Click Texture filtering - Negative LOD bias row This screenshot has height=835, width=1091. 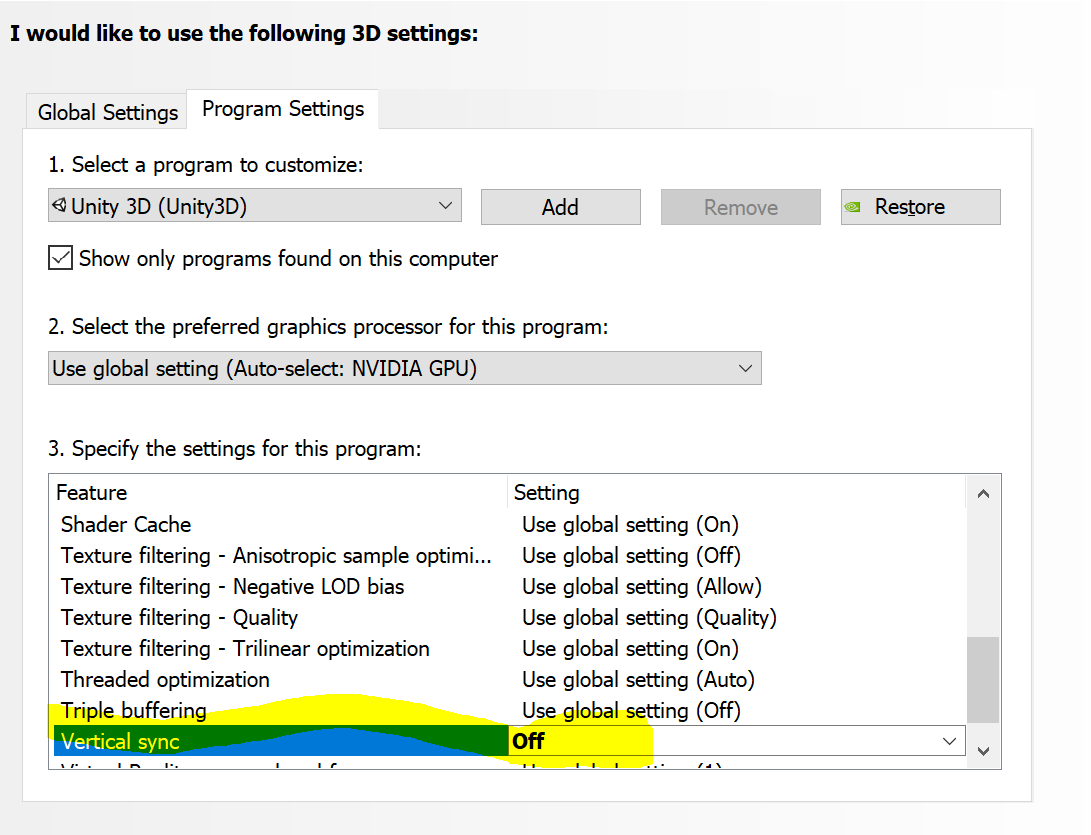(x=232, y=586)
